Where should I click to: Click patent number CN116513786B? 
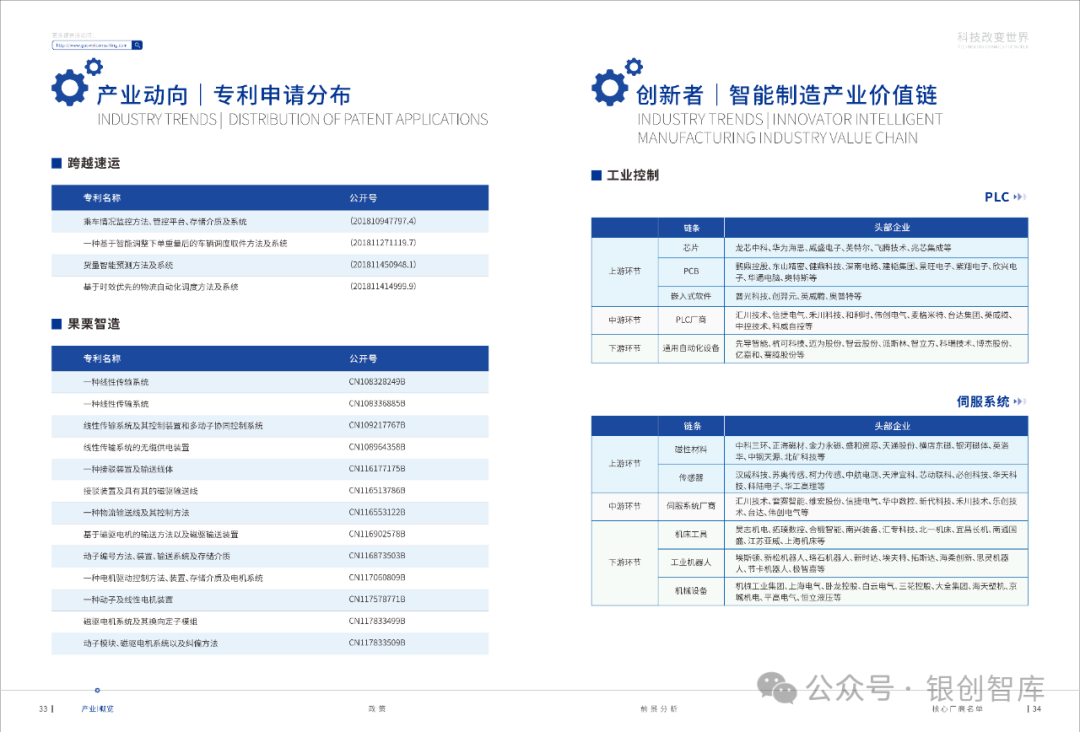(377, 490)
